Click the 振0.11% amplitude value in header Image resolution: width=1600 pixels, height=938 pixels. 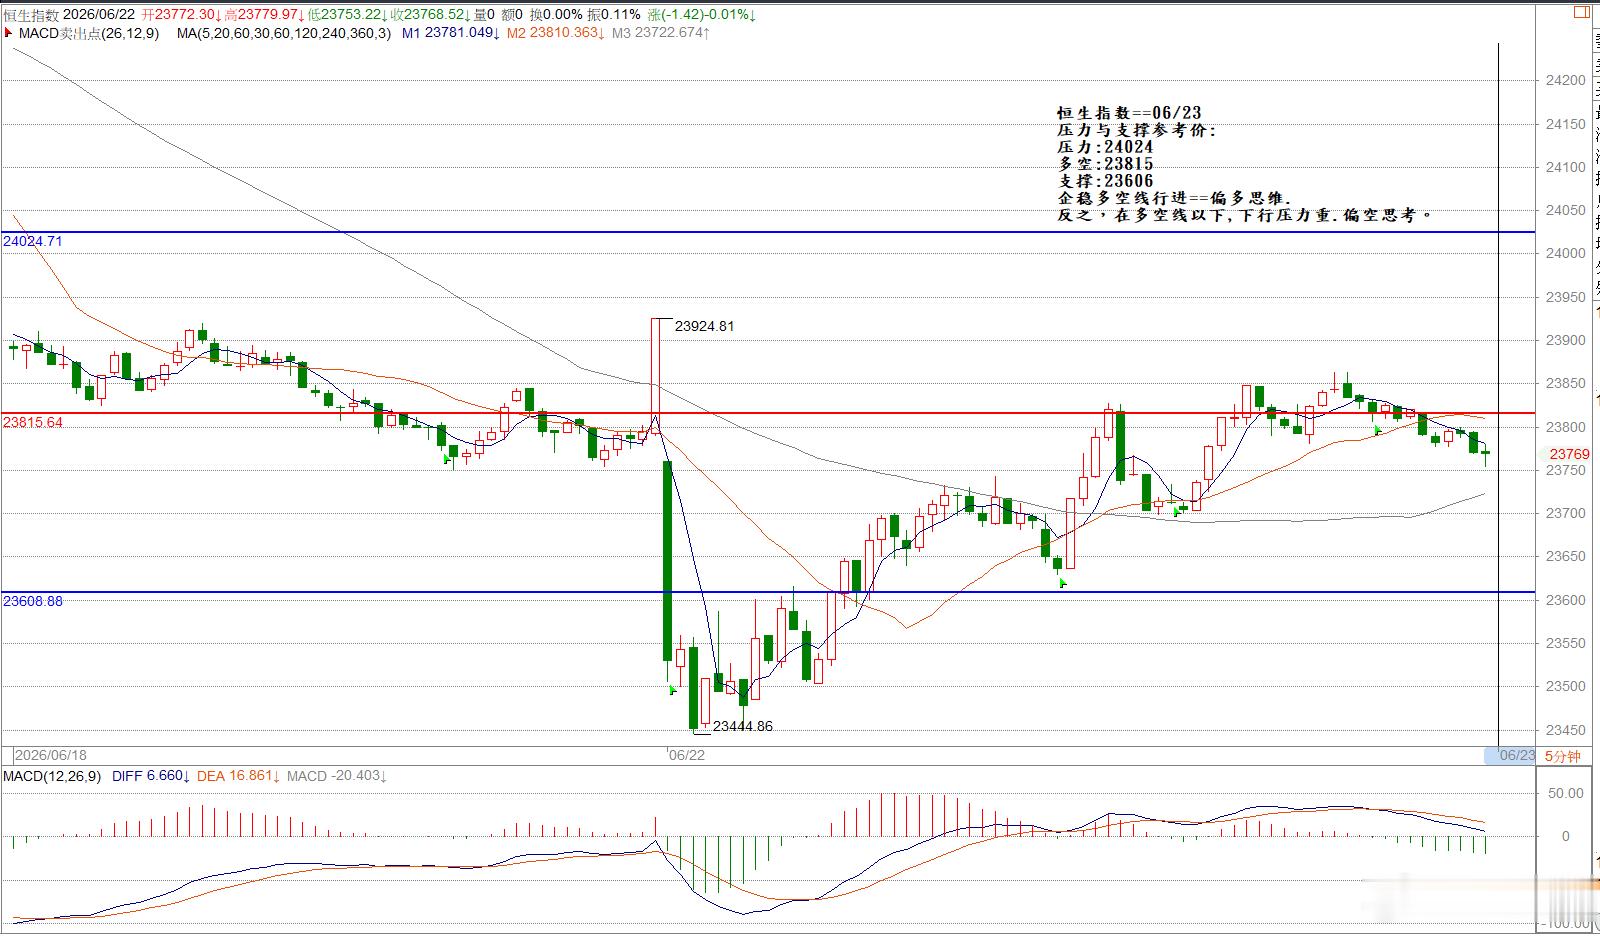[613, 15]
